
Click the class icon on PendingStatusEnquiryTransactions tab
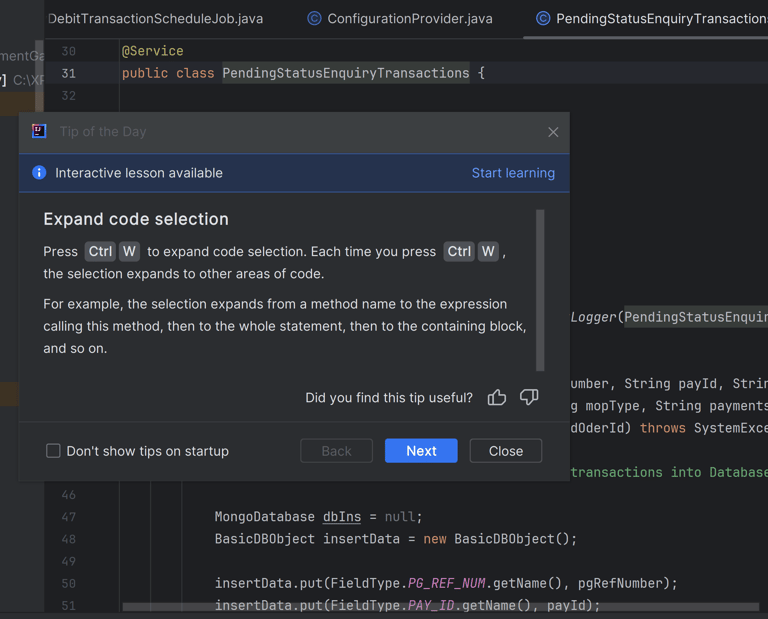[543, 18]
